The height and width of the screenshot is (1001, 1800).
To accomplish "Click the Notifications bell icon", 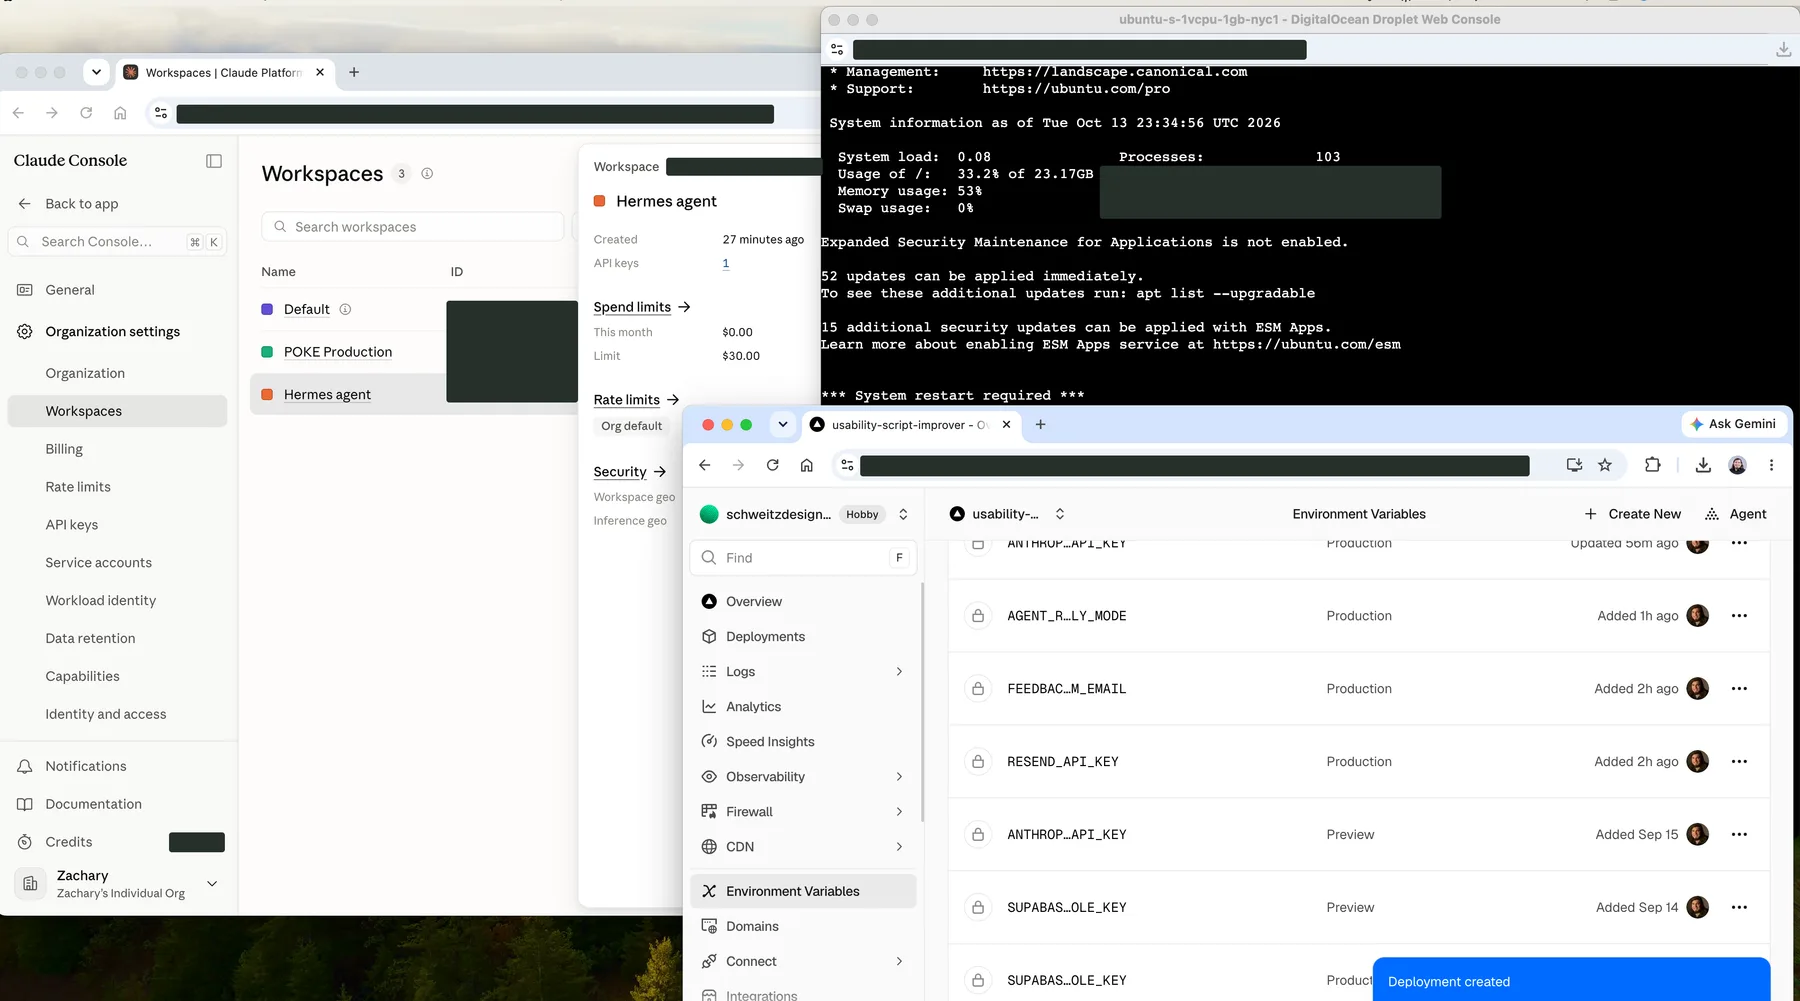I will pos(25,766).
